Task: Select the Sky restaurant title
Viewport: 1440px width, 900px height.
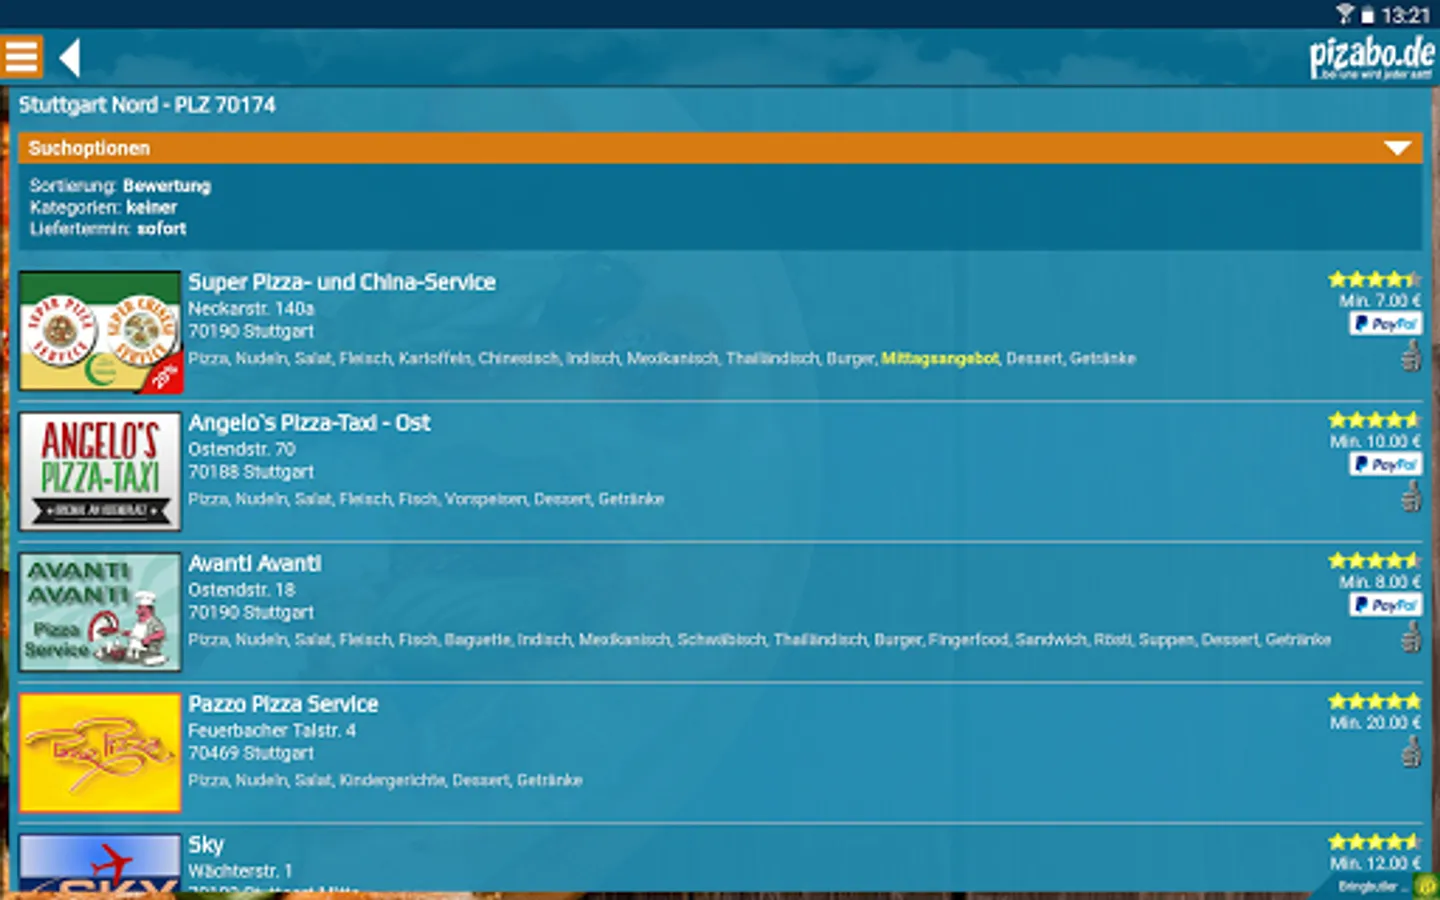Action: coord(206,845)
